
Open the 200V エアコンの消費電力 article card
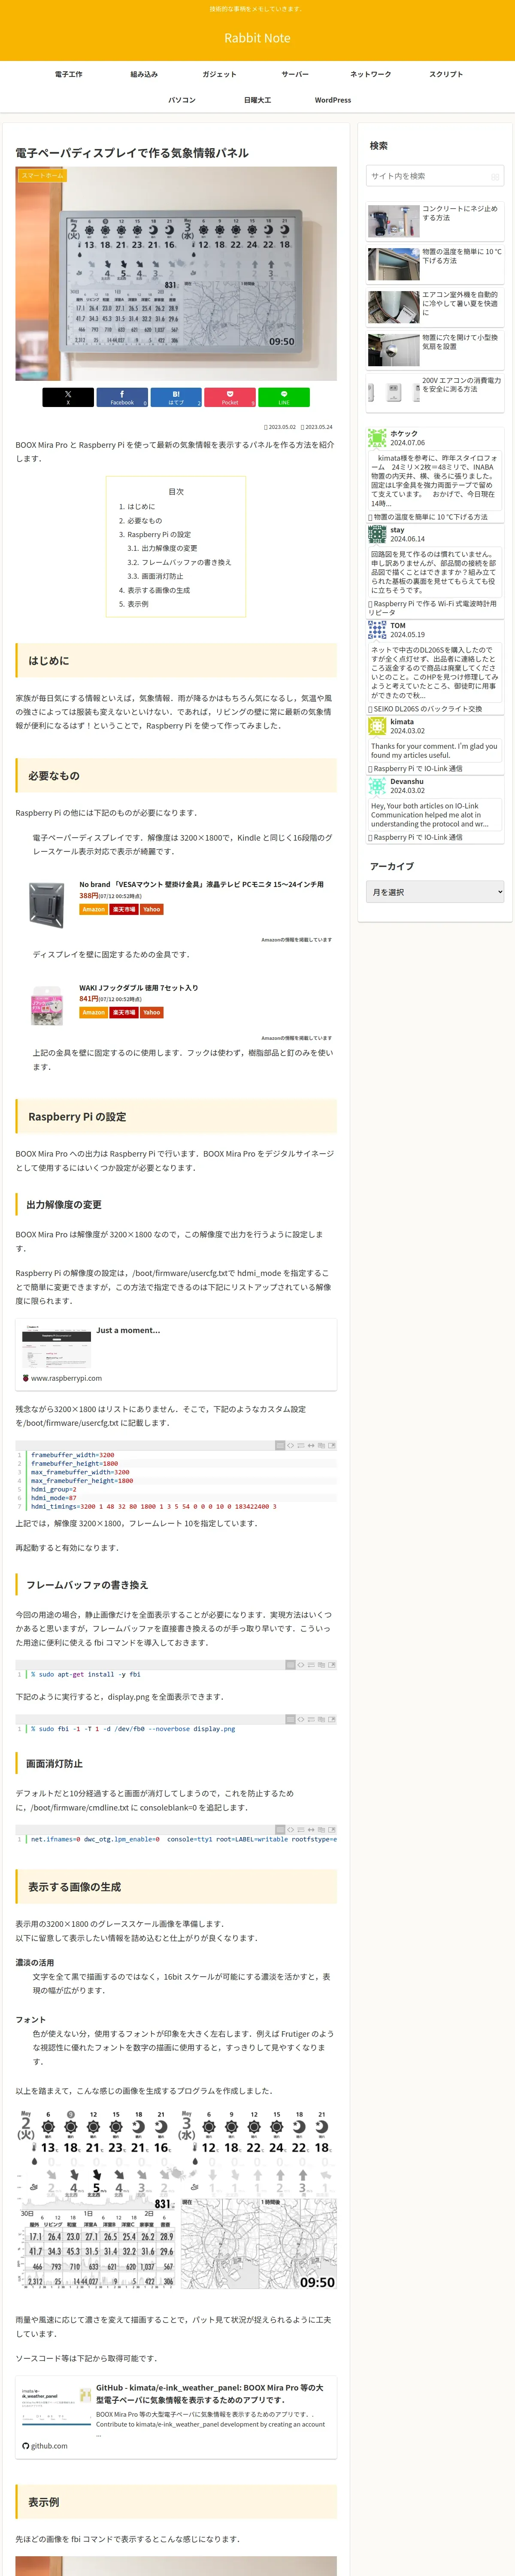tap(435, 393)
